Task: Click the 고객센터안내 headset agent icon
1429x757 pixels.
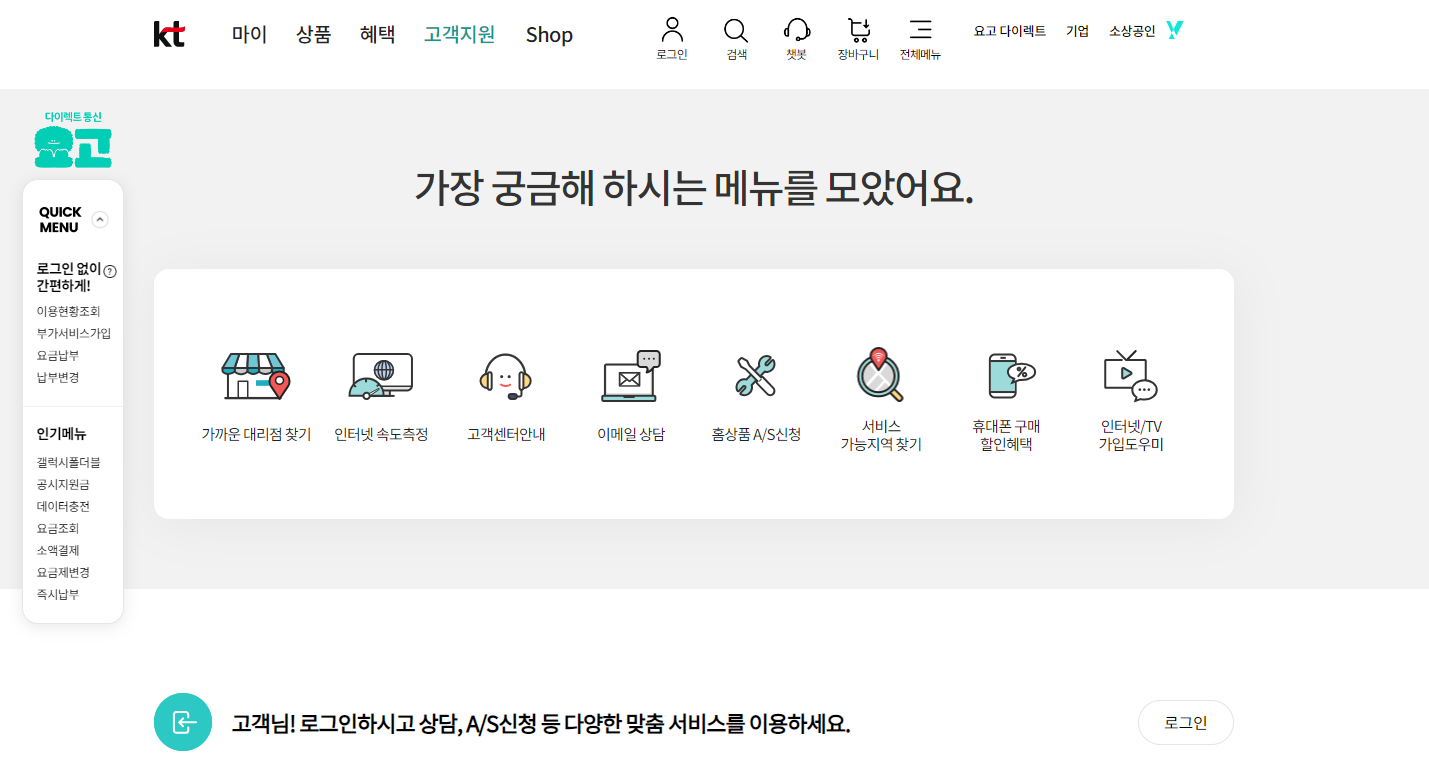Action: [x=506, y=376]
